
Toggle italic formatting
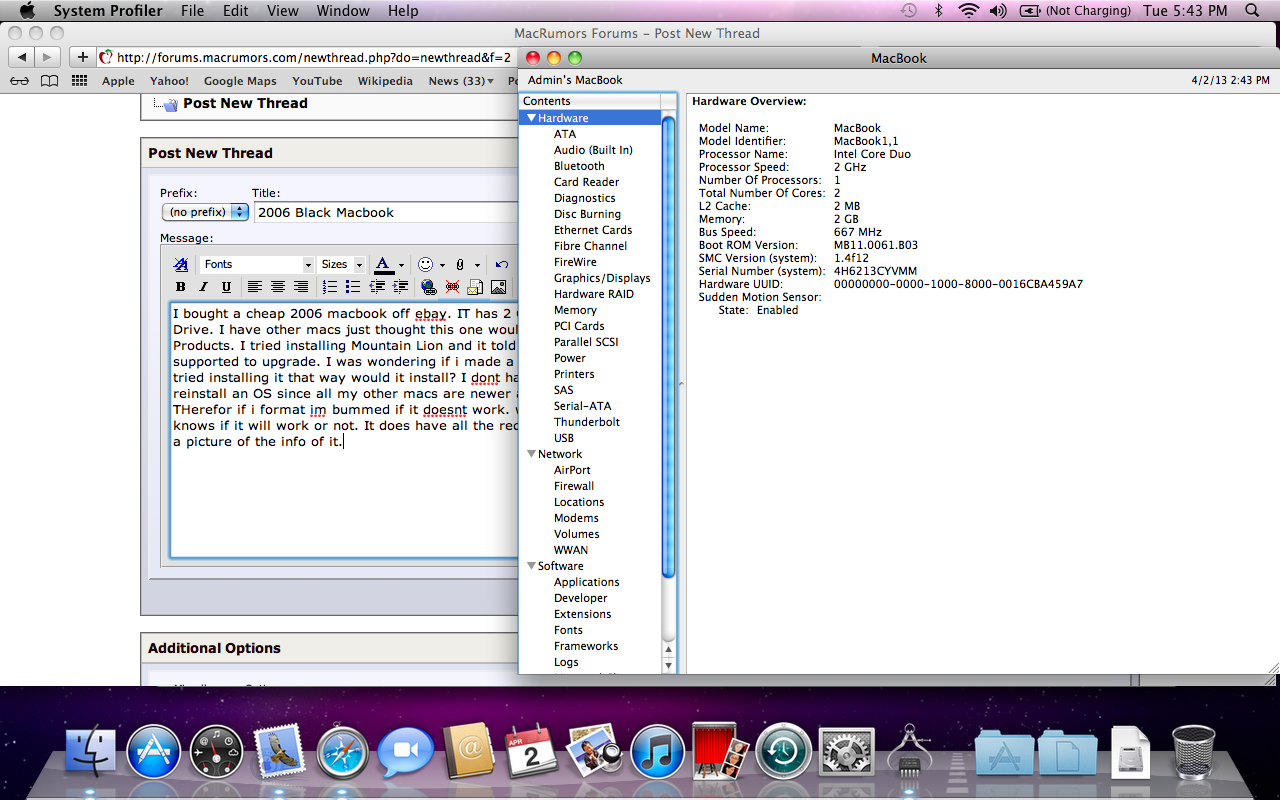click(x=204, y=287)
